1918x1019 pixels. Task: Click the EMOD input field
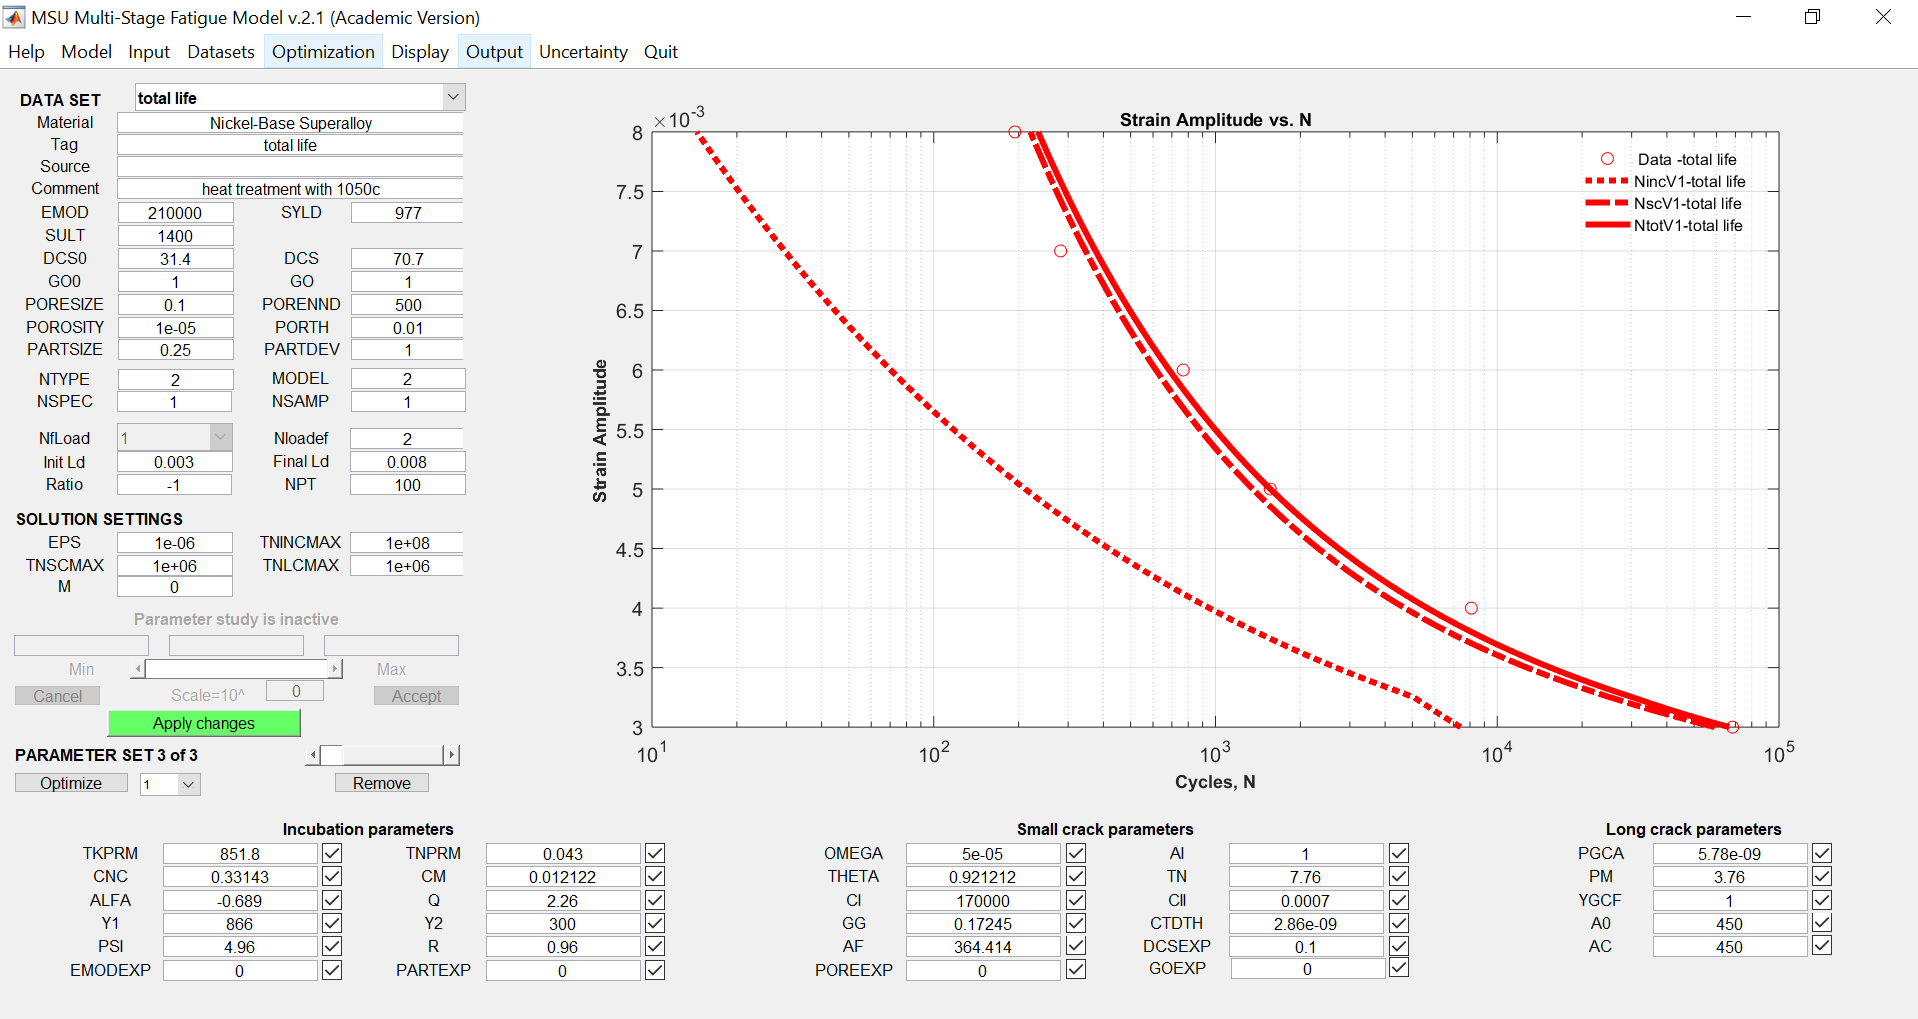coord(175,213)
